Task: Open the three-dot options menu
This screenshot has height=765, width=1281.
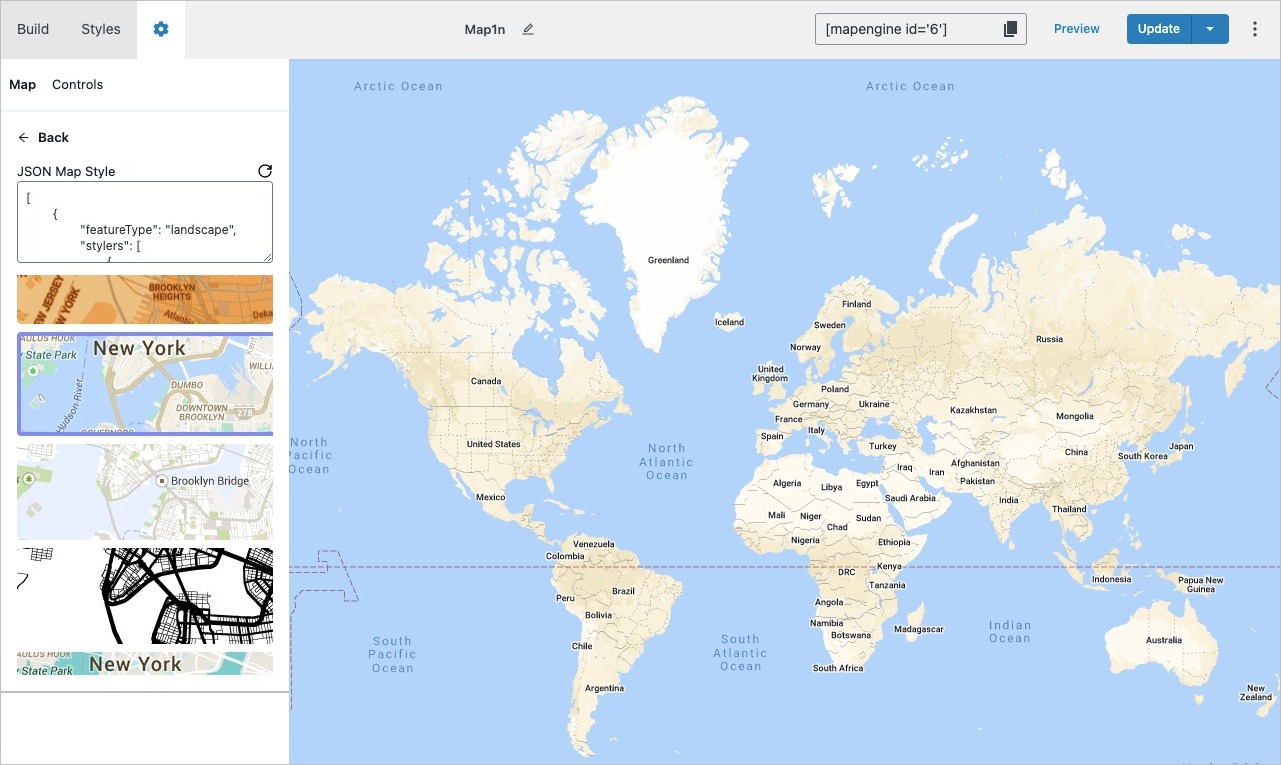Action: point(1255,29)
